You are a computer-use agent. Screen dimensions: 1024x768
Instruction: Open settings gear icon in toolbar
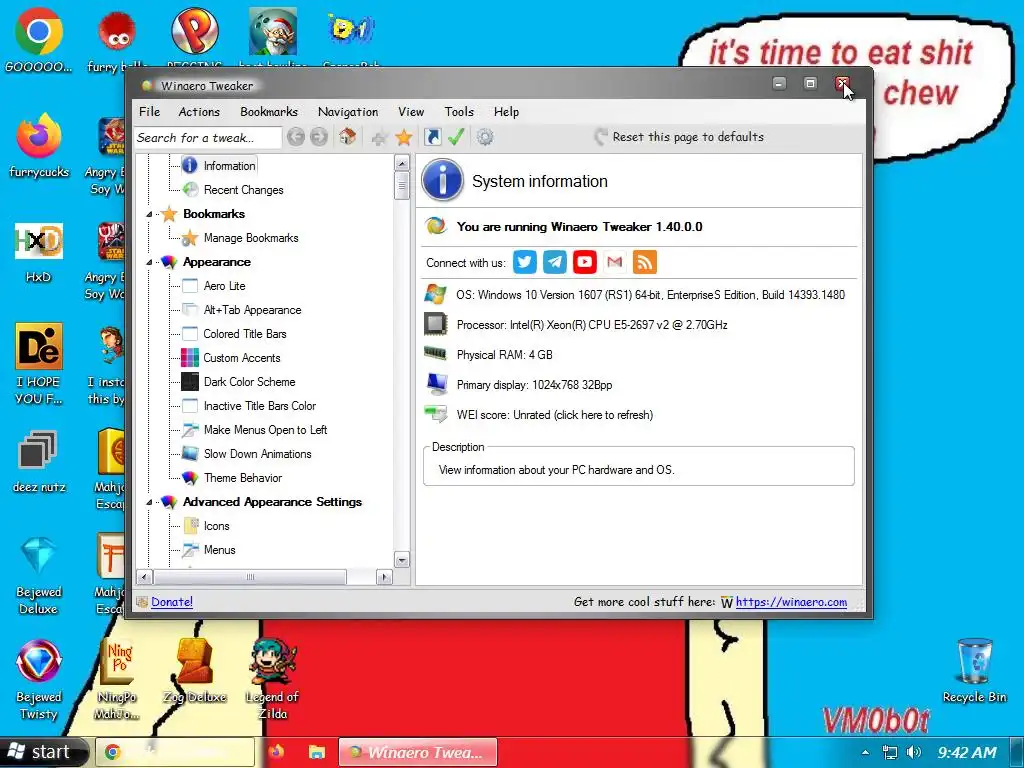(x=485, y=137)
